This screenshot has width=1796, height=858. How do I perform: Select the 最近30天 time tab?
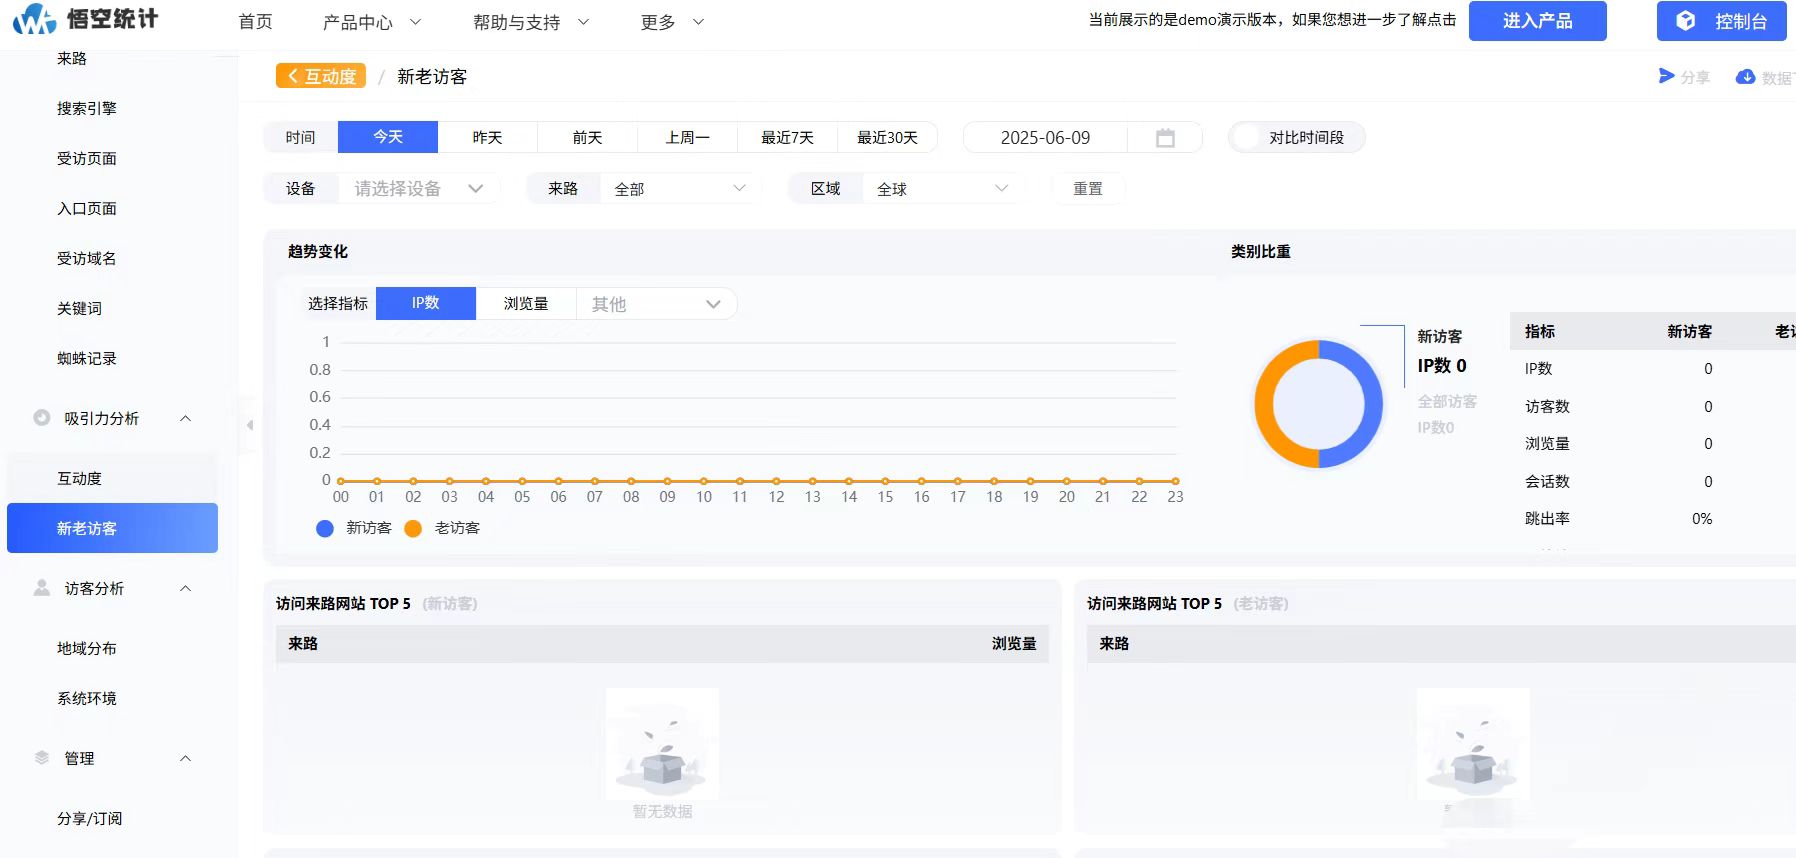pos(888,137)
